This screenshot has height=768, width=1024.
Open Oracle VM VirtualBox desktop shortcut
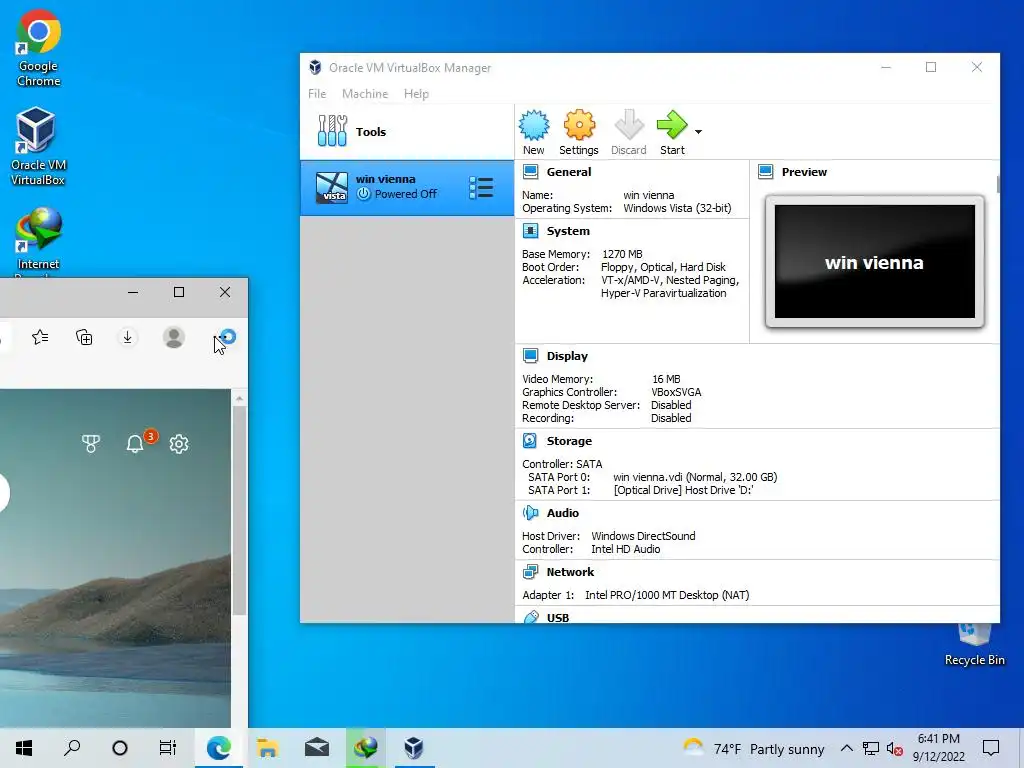click(38, 147)
